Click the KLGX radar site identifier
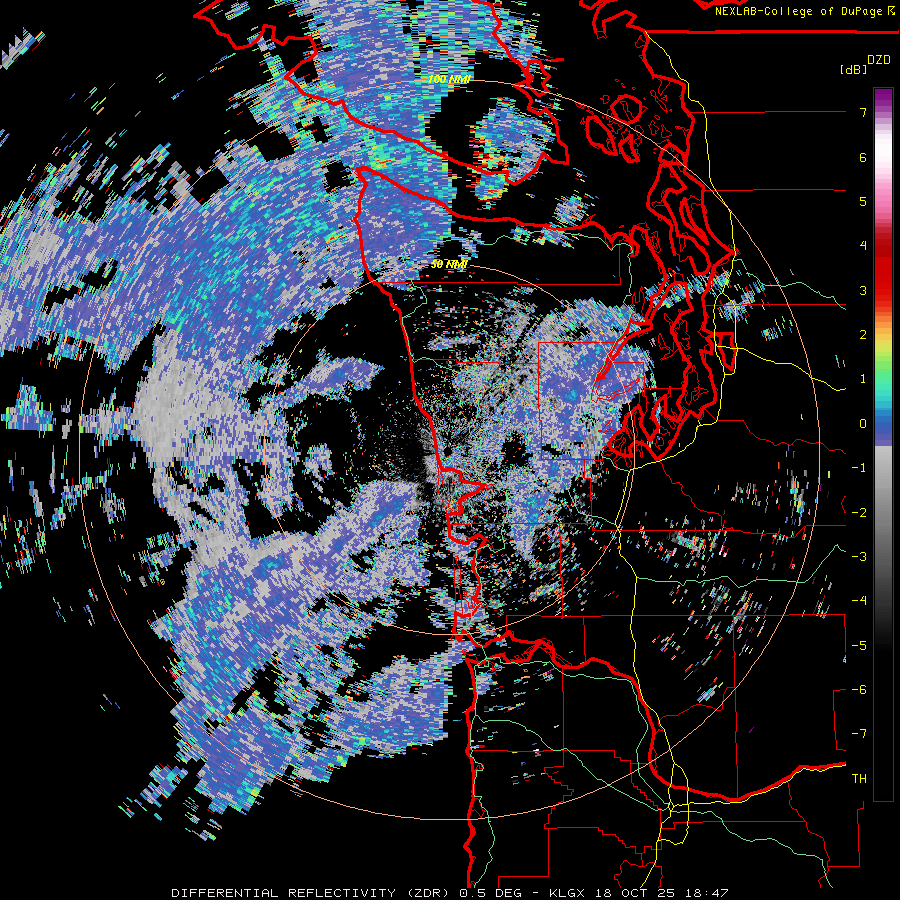 click(567, 893)
